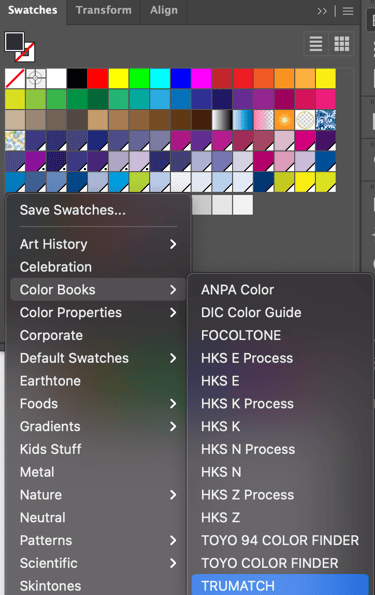Choose ANPA Color book
The height and width of the screenshot is (595, 375).
(280, 290)
